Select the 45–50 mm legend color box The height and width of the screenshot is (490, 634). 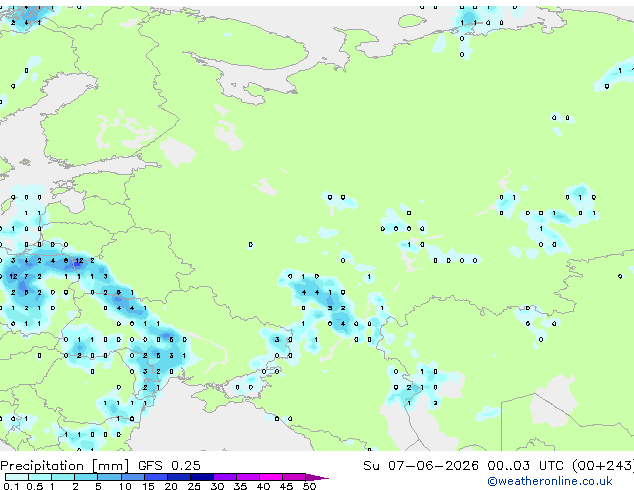point(294,477)
